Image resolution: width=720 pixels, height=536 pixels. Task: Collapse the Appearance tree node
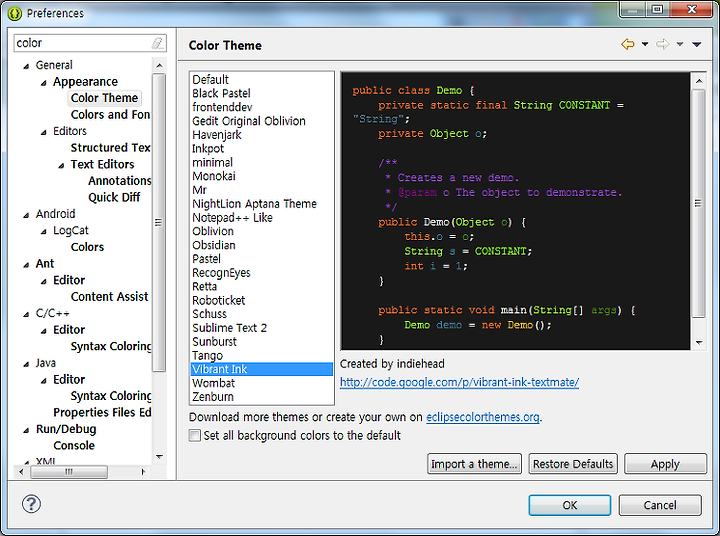point(44,83)
